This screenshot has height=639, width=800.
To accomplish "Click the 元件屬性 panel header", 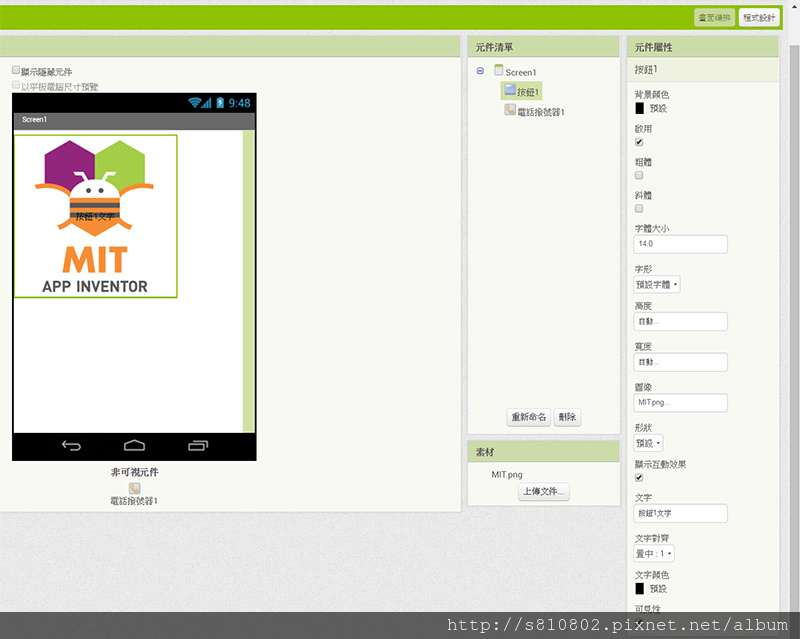I will tap(703, 47).
